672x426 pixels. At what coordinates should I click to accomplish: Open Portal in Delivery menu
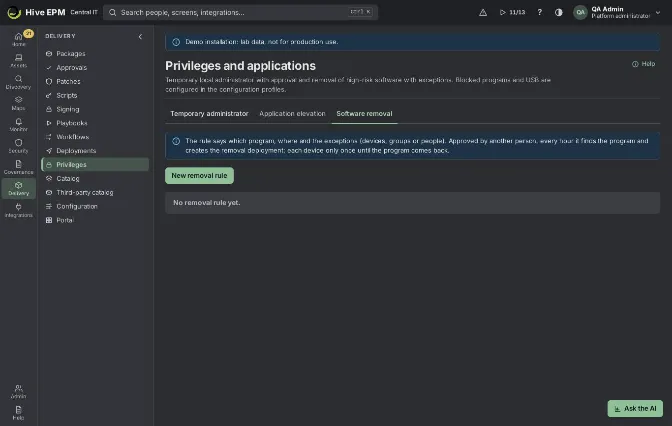pos(95,220)
